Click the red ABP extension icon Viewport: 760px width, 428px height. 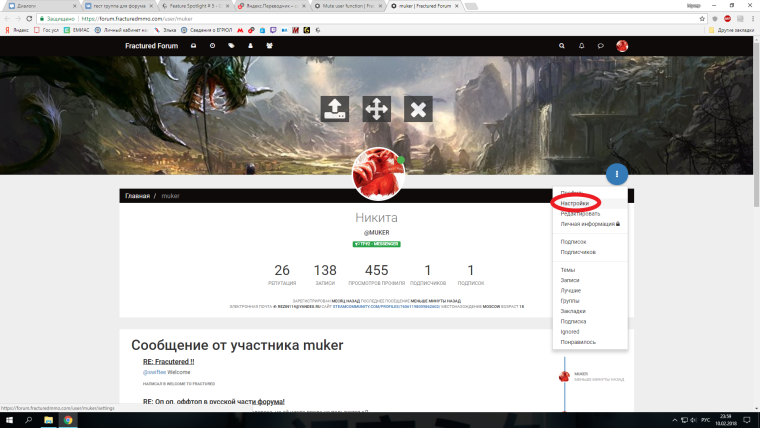727,18
